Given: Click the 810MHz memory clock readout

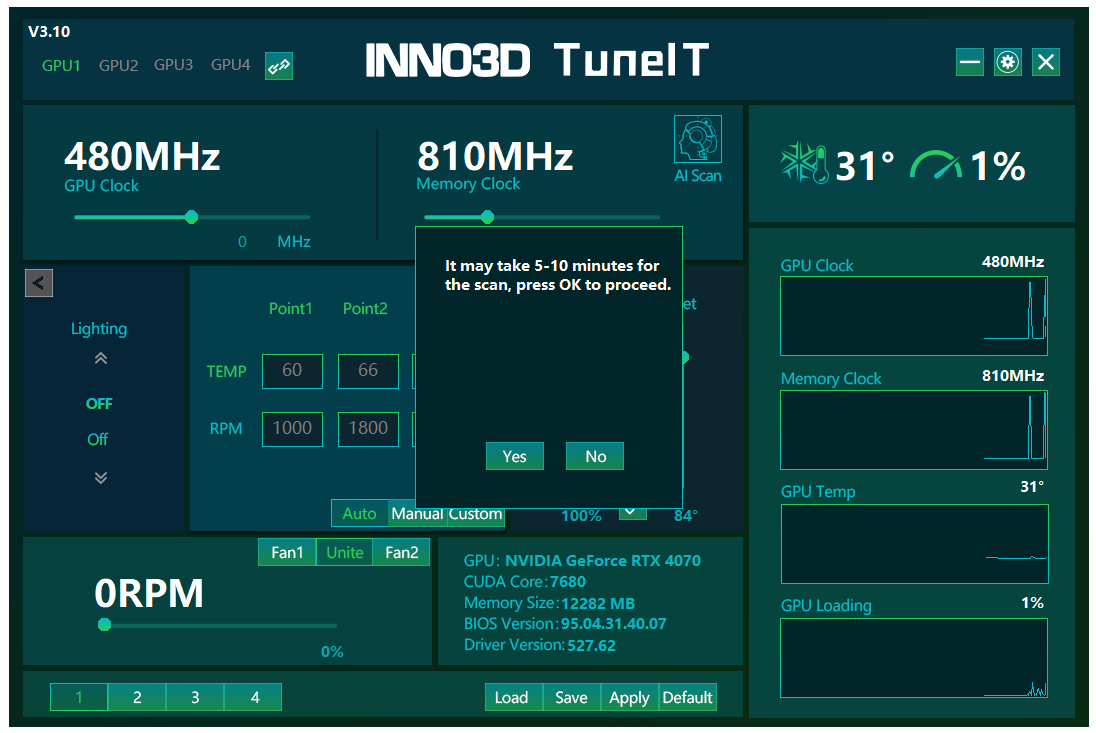Looking at the screenshot, I should 495,156.
